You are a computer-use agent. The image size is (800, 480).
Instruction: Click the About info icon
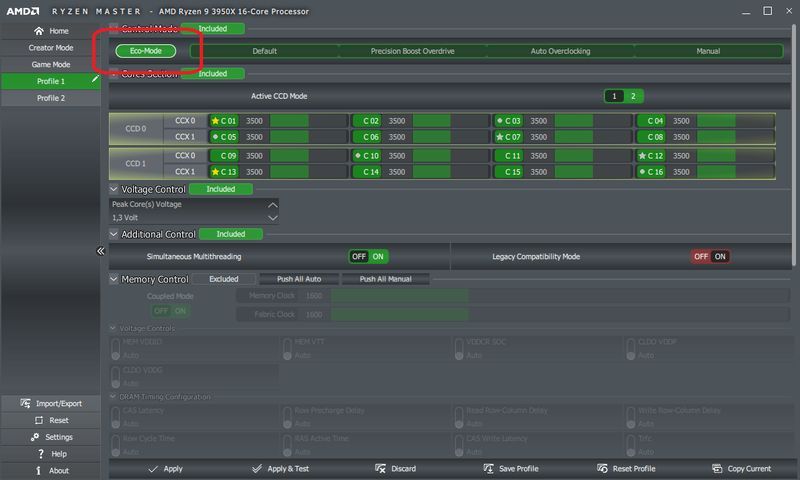[x=38, y=470]
